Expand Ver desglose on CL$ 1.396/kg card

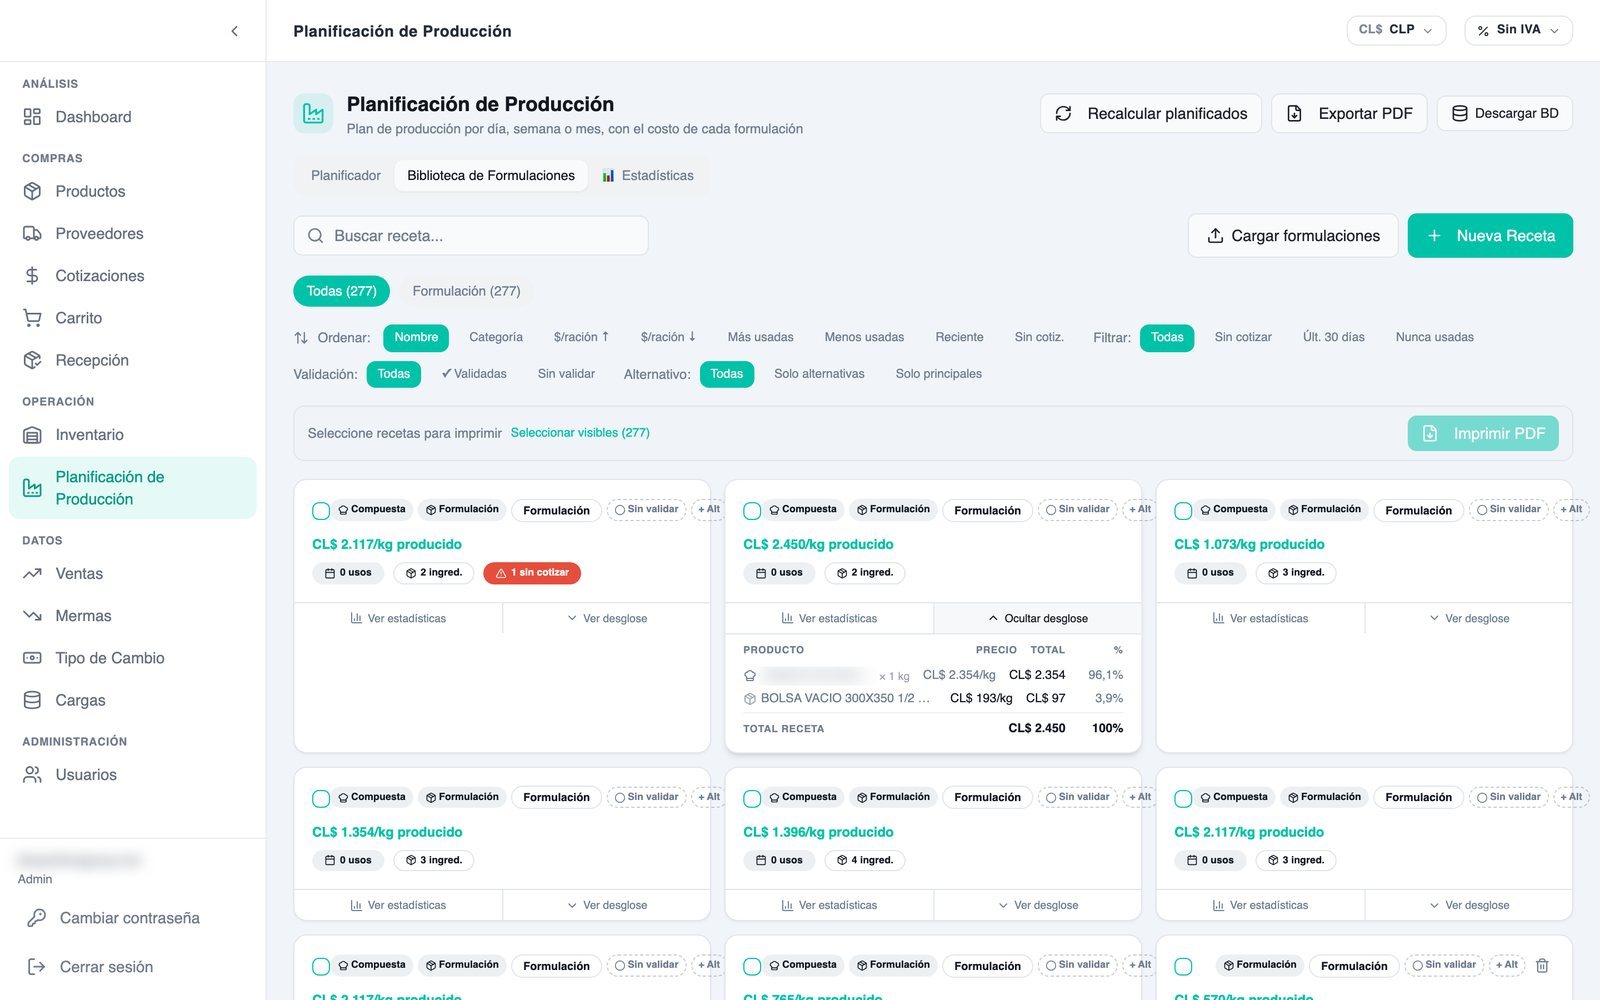point(1037,905)
